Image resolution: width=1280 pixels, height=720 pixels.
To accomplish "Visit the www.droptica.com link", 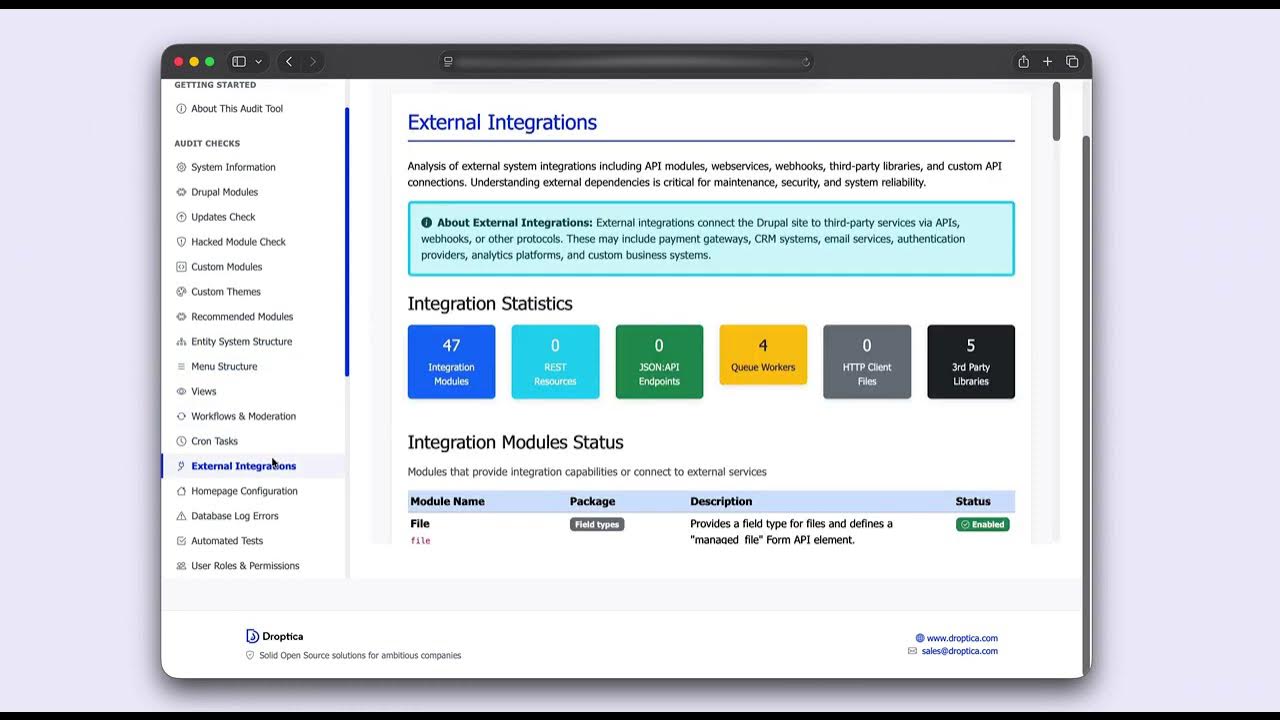I will click(x=963, y=638).
